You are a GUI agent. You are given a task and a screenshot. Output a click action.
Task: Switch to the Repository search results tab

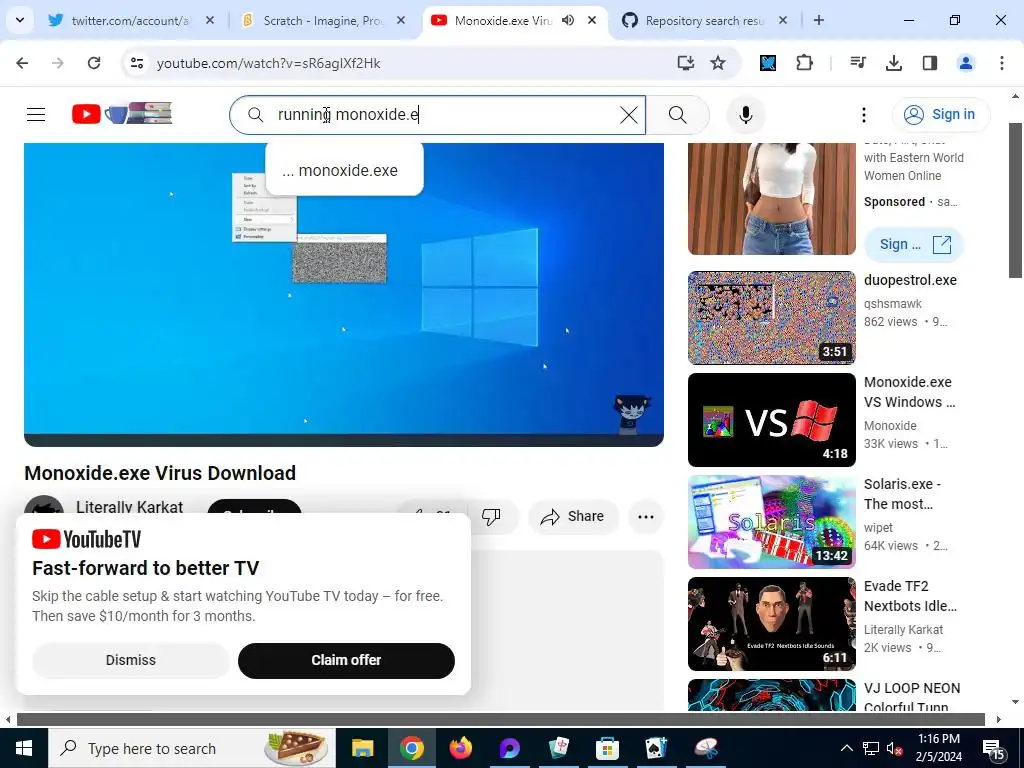704,20
